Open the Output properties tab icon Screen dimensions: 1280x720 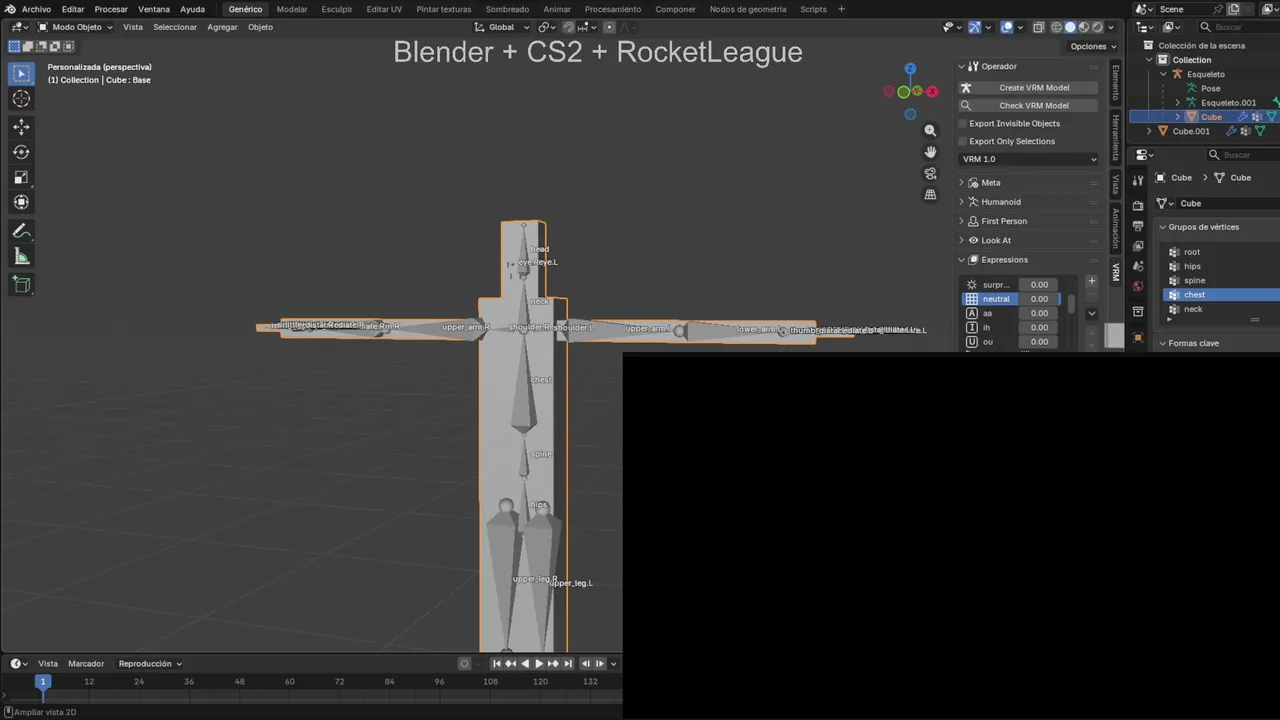click(x=1138, y=226)
